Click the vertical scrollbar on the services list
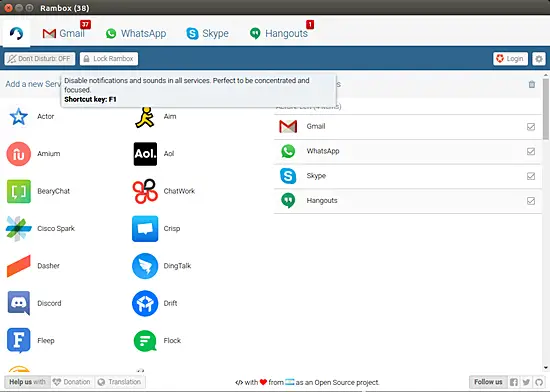The image size is (550, 392). [545, 109]
